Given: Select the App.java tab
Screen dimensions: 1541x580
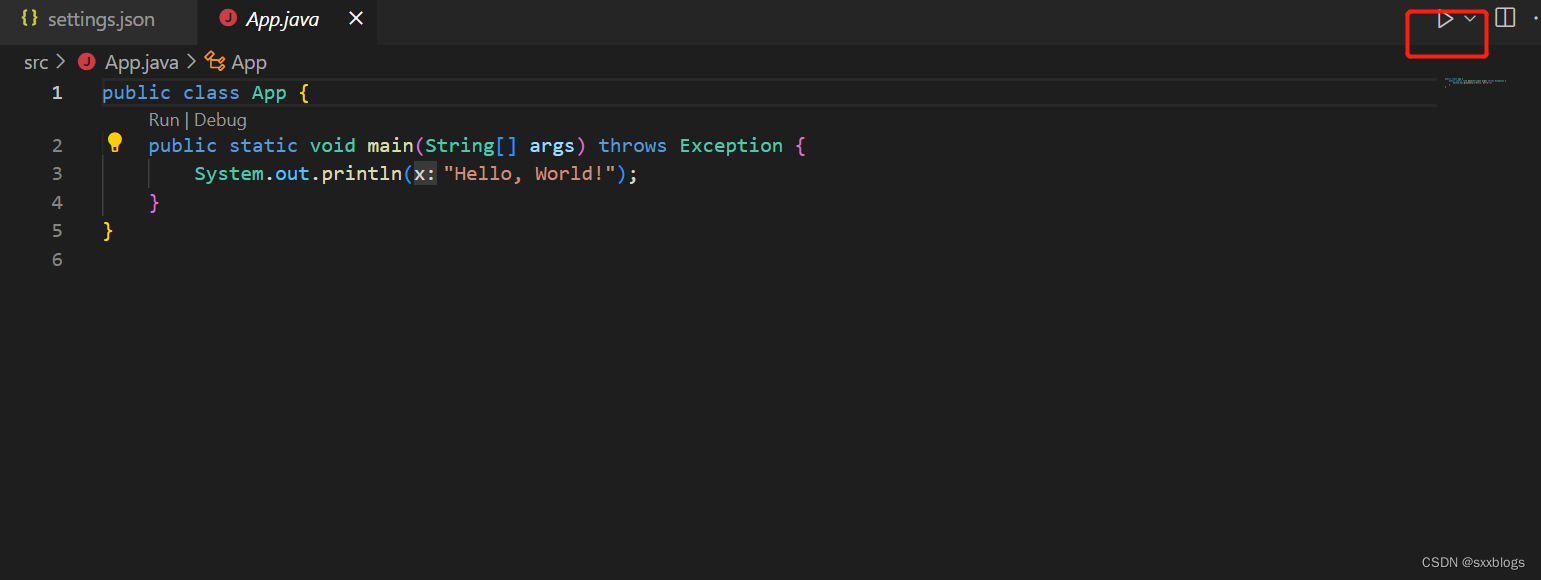Looking at the screenshot, I should pos(283,18).
